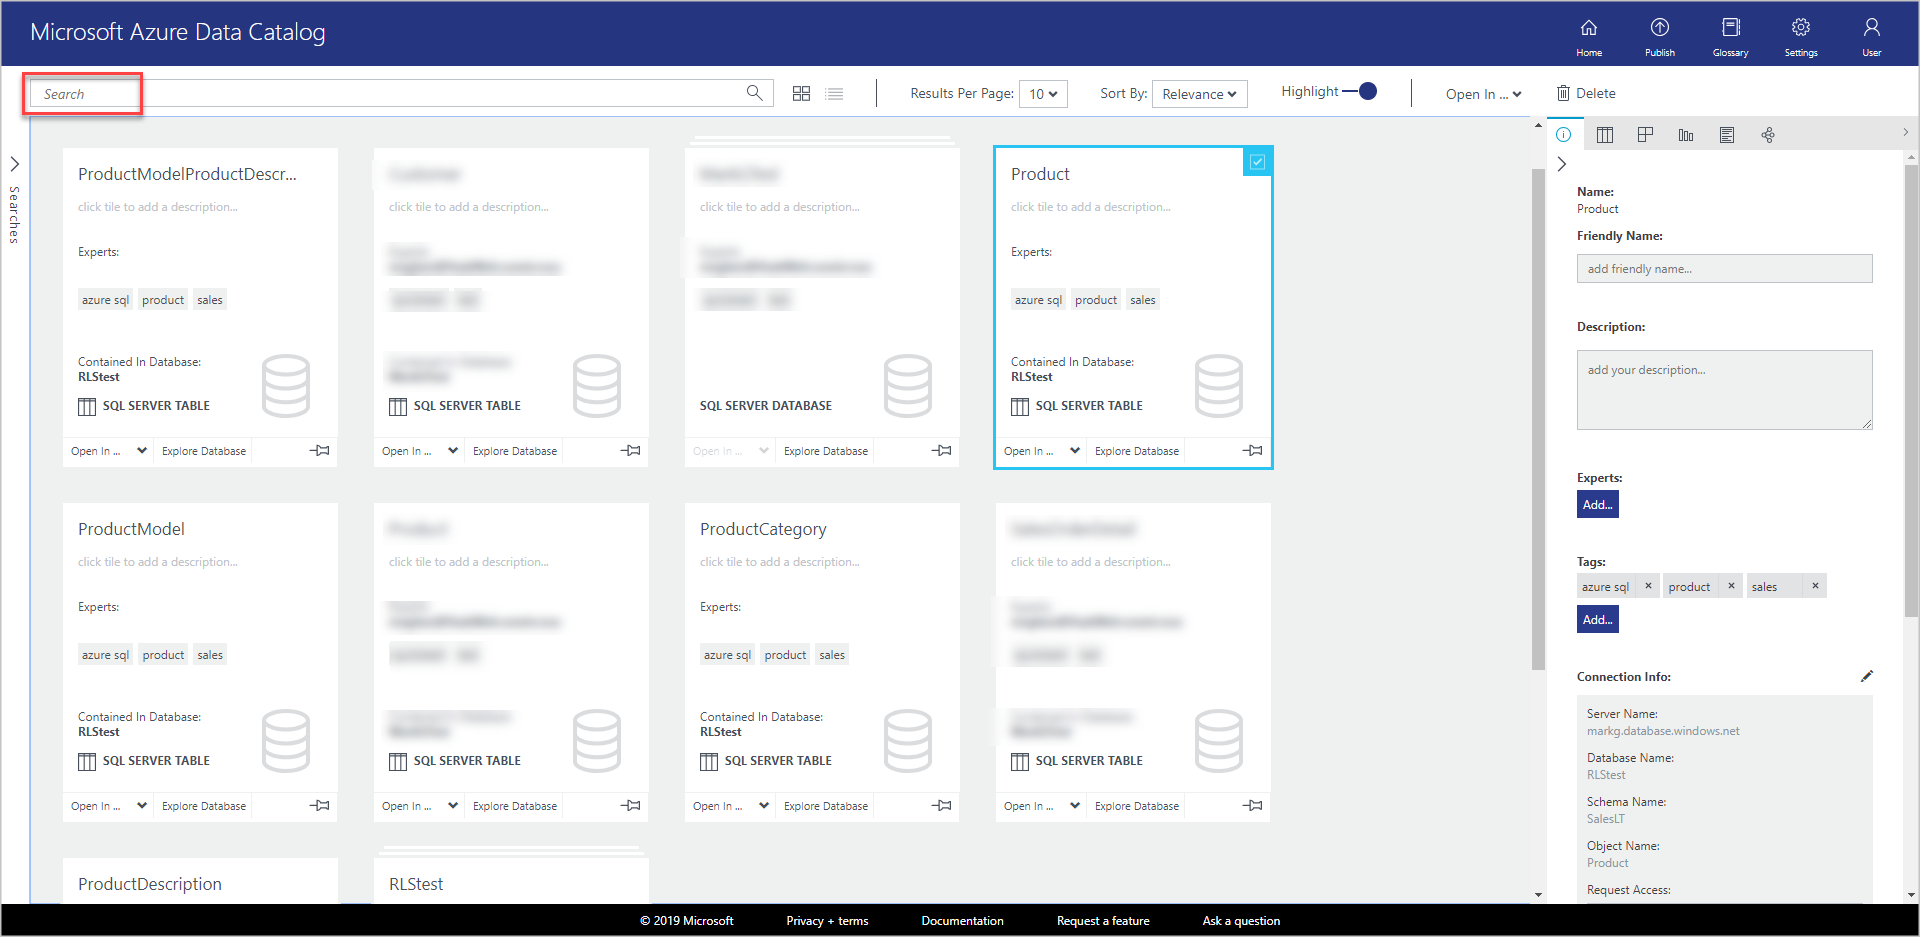1920x937 pixels.
Task: Open the Open In dropdown on the Product tile
Action: point(1040,451)
